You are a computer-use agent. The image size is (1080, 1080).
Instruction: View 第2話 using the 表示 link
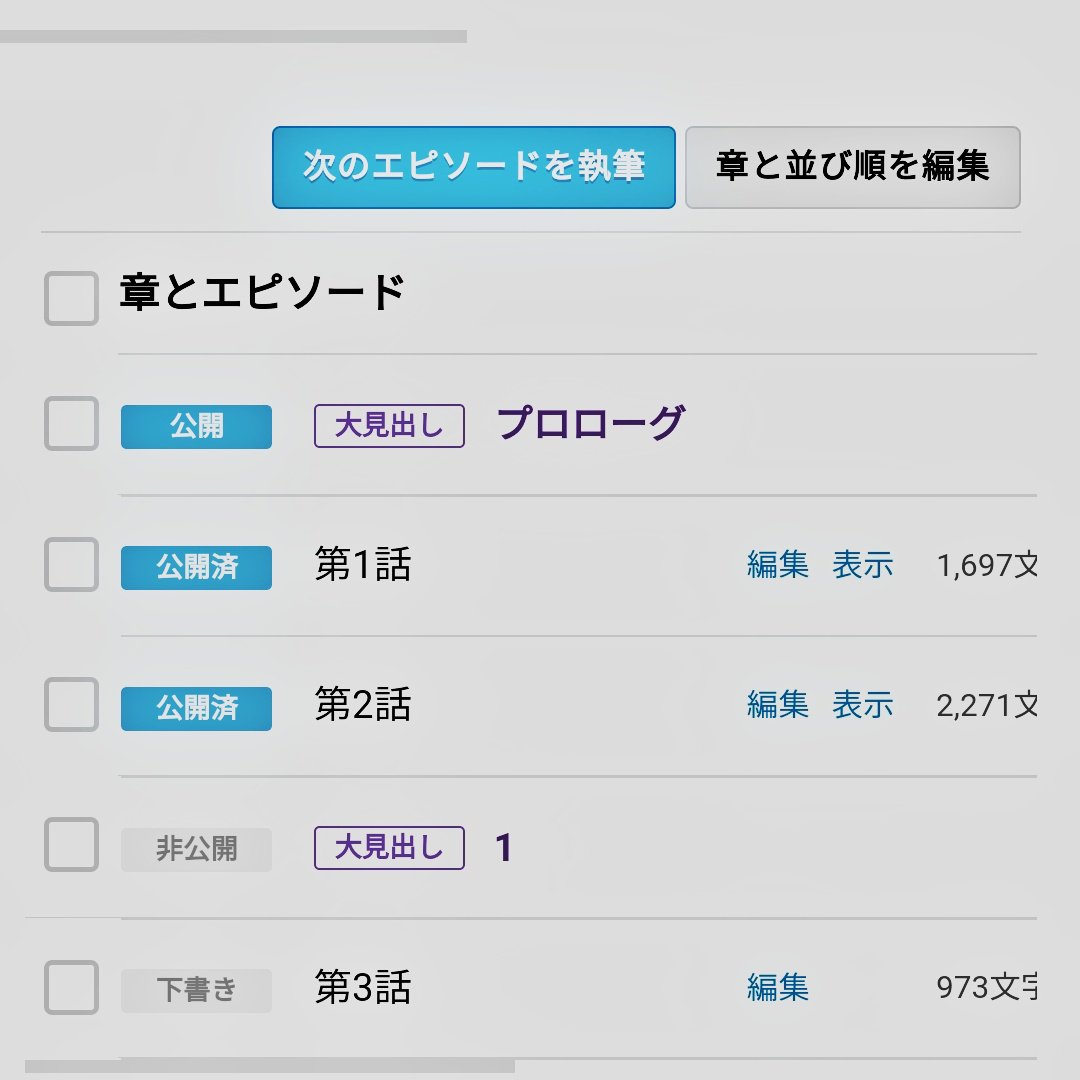[863, 705]
